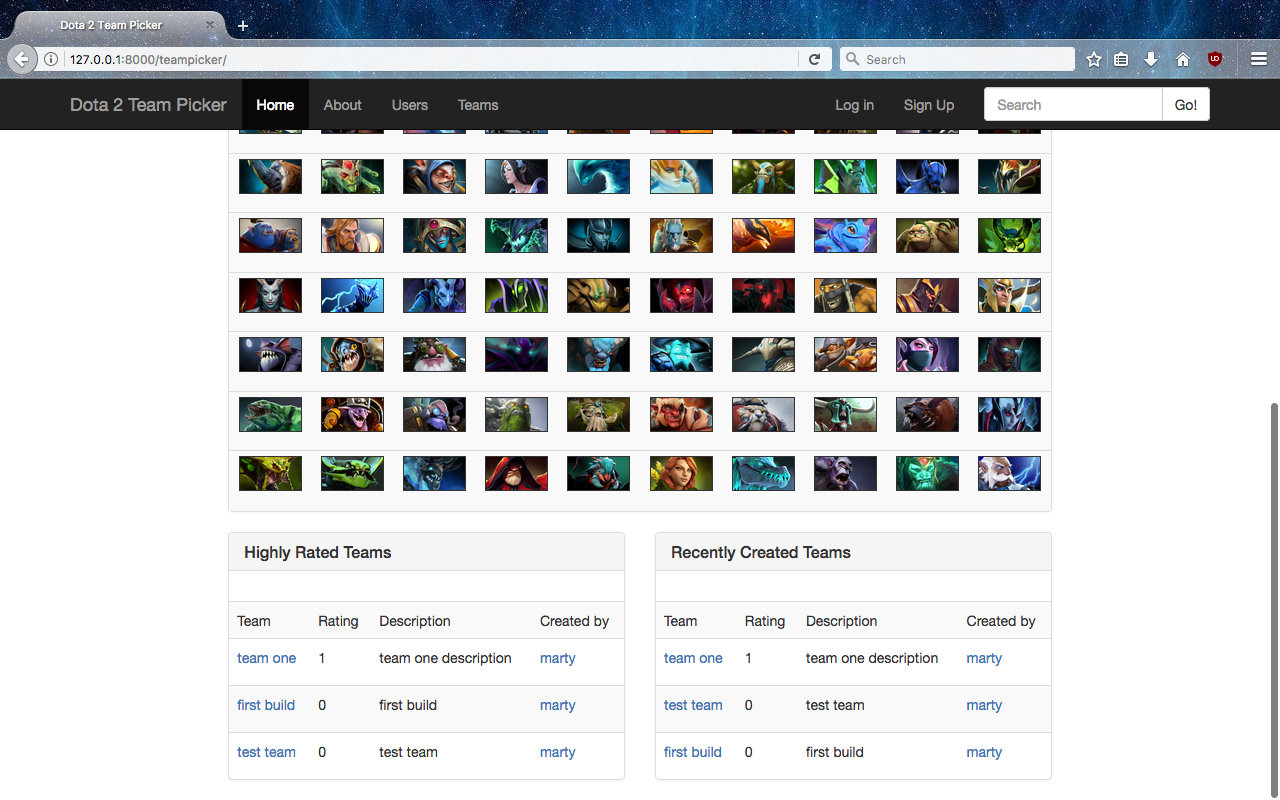Viewport: 1280px width, 800px height.
Task: Open 'team one' in Highly Rated Teams
Action: coord(267,658)
